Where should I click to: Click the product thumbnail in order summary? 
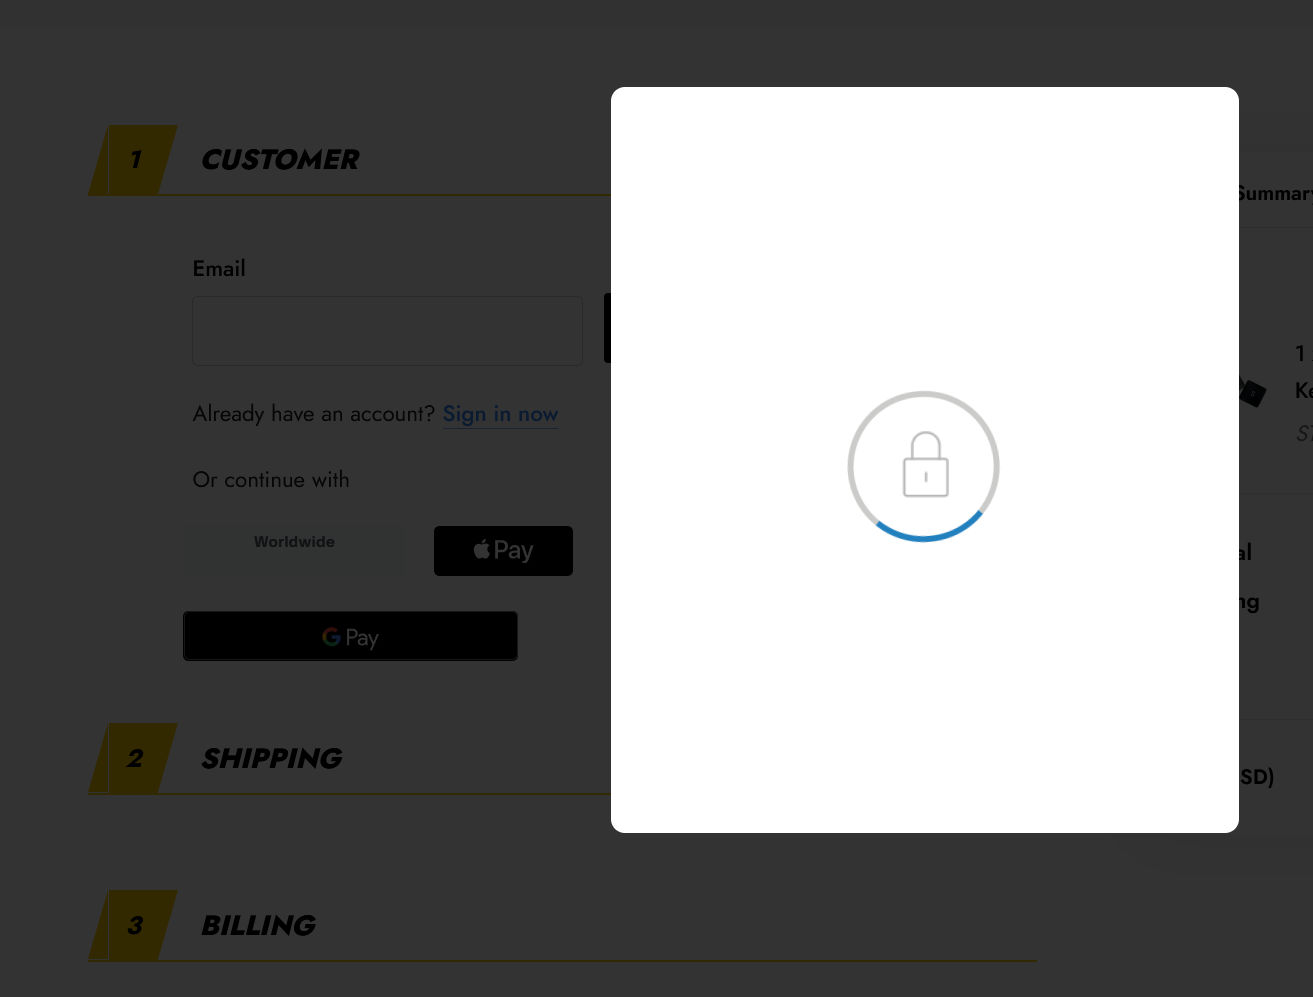[x=1252, y=391]
